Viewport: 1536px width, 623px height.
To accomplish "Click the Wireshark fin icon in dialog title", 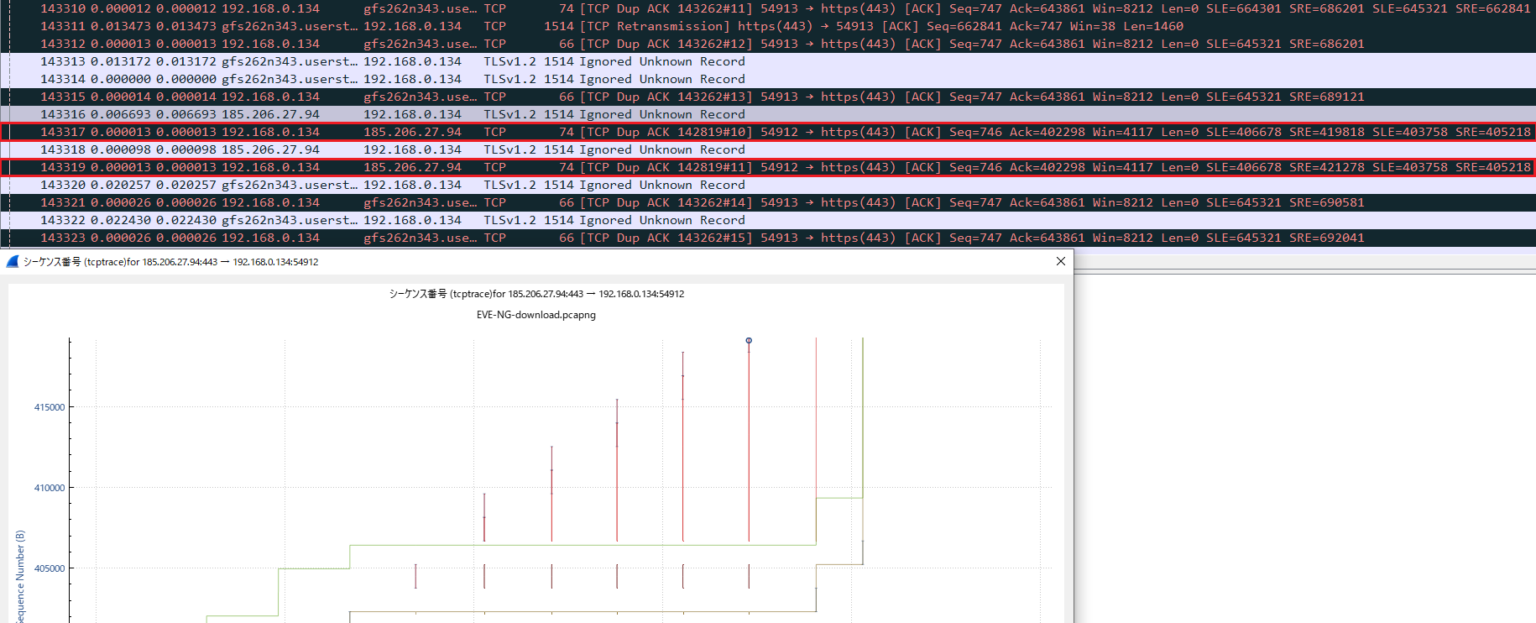I will click(13, 262).
